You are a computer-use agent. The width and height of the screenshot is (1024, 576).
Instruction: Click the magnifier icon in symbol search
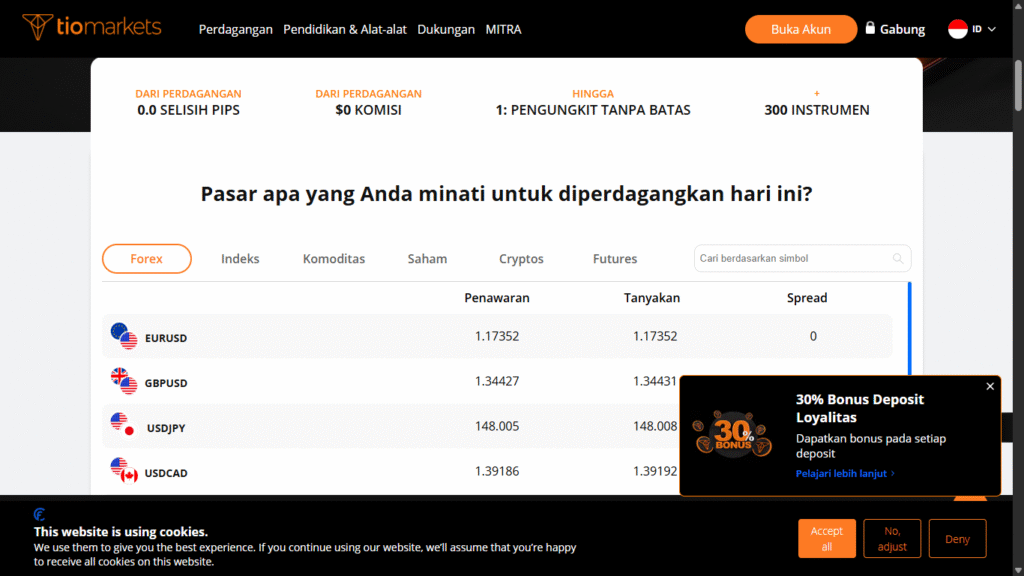897,258
